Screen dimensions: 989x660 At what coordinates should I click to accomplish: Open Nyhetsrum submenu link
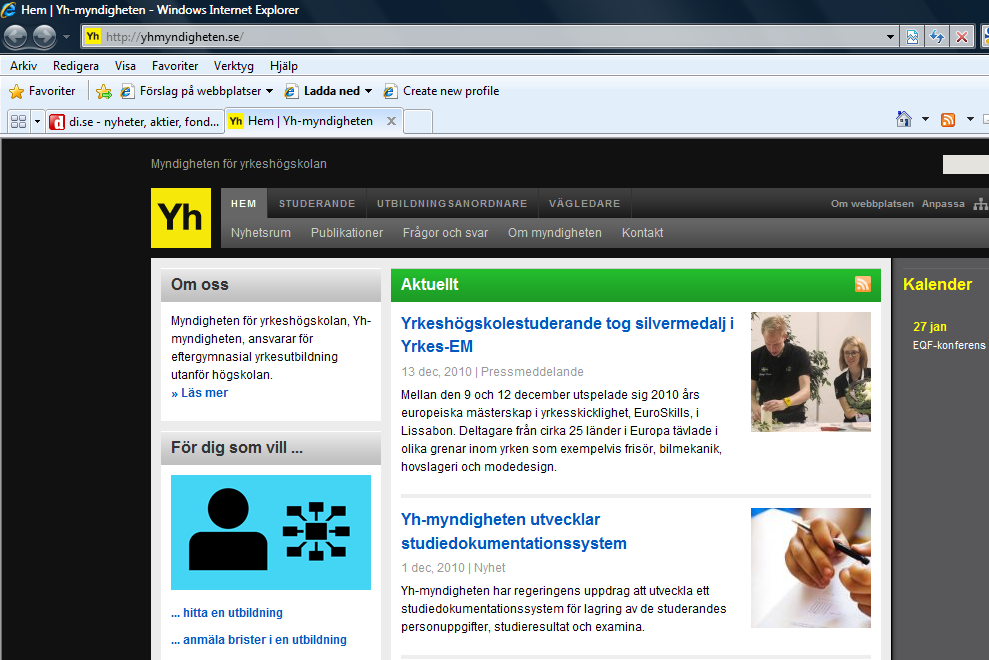pyautogui.click(x=261, y=233)
